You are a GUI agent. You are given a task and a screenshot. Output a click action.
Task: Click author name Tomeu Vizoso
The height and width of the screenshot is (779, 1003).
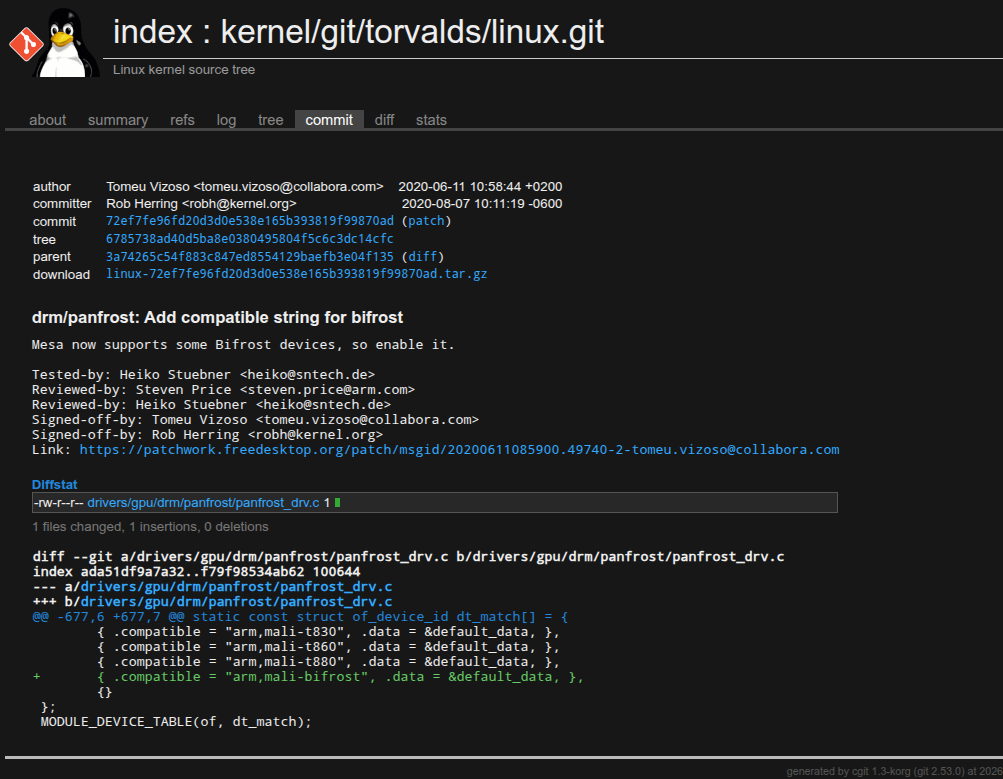tap(245, 187)
